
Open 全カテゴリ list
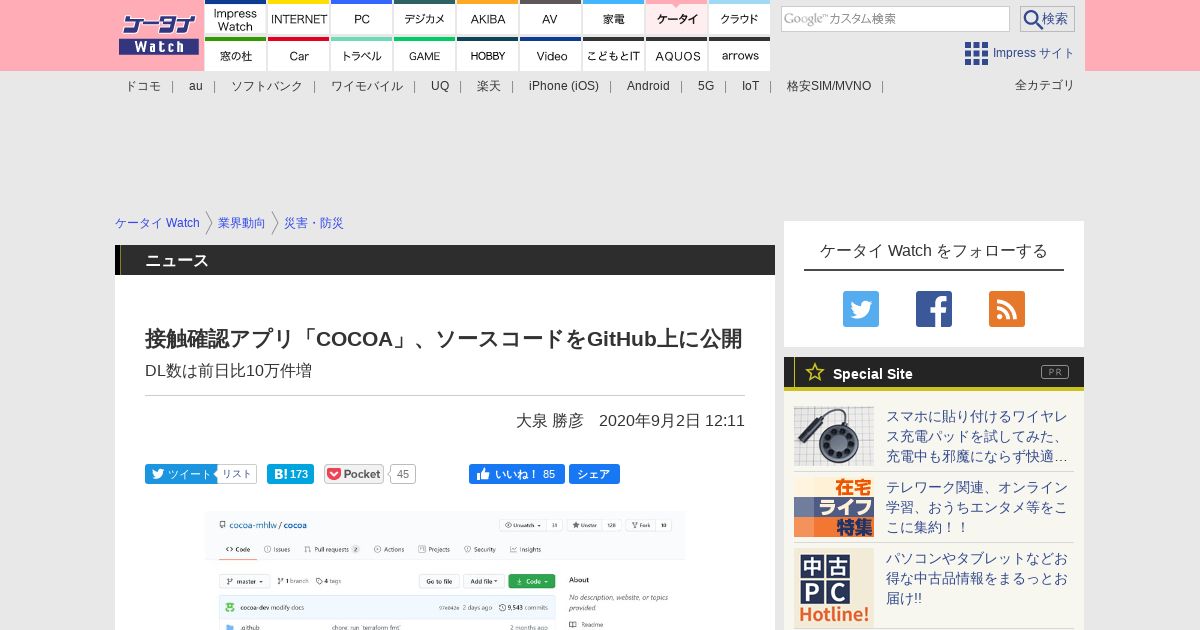click(x=1045, y=85)
